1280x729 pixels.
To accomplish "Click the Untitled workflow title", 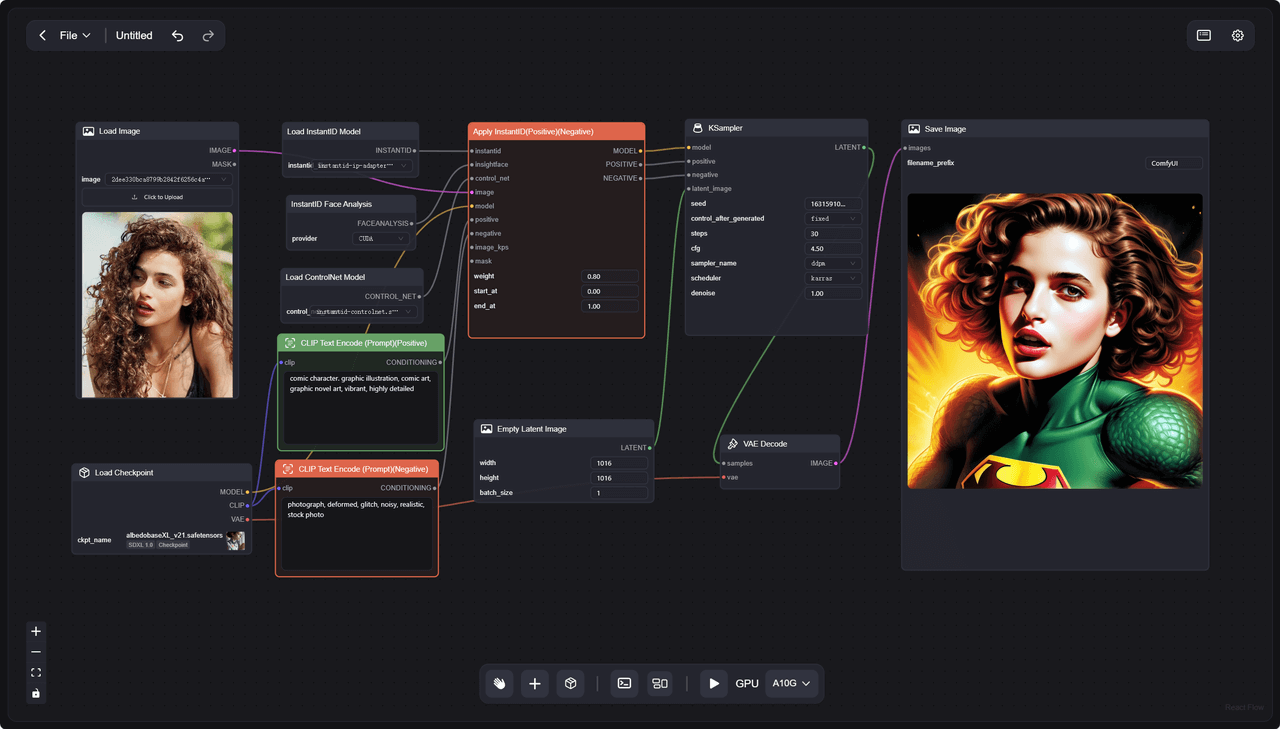I will [x=134, y=35].
